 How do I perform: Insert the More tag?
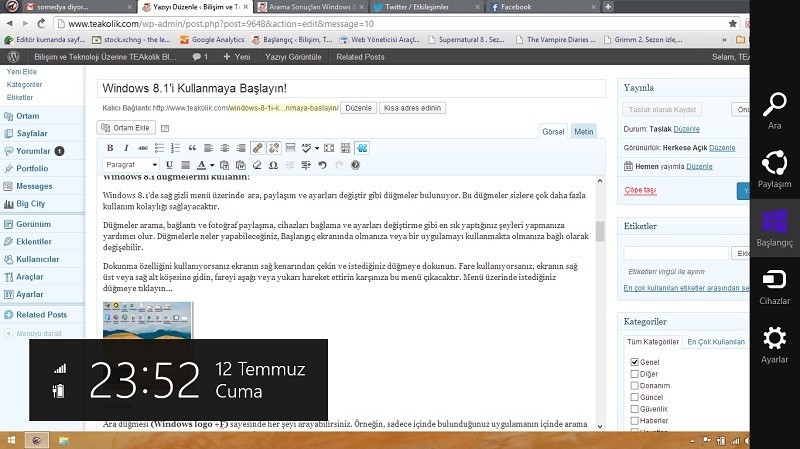(x=290, y=148)
